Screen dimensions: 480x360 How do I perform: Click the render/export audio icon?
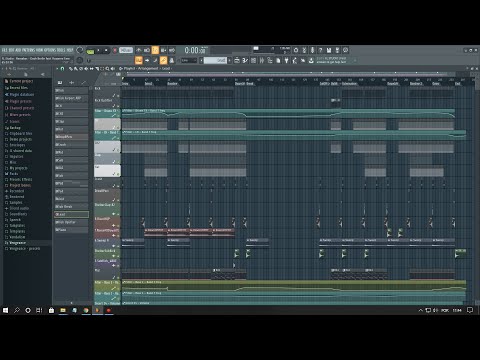coord(337,50)
